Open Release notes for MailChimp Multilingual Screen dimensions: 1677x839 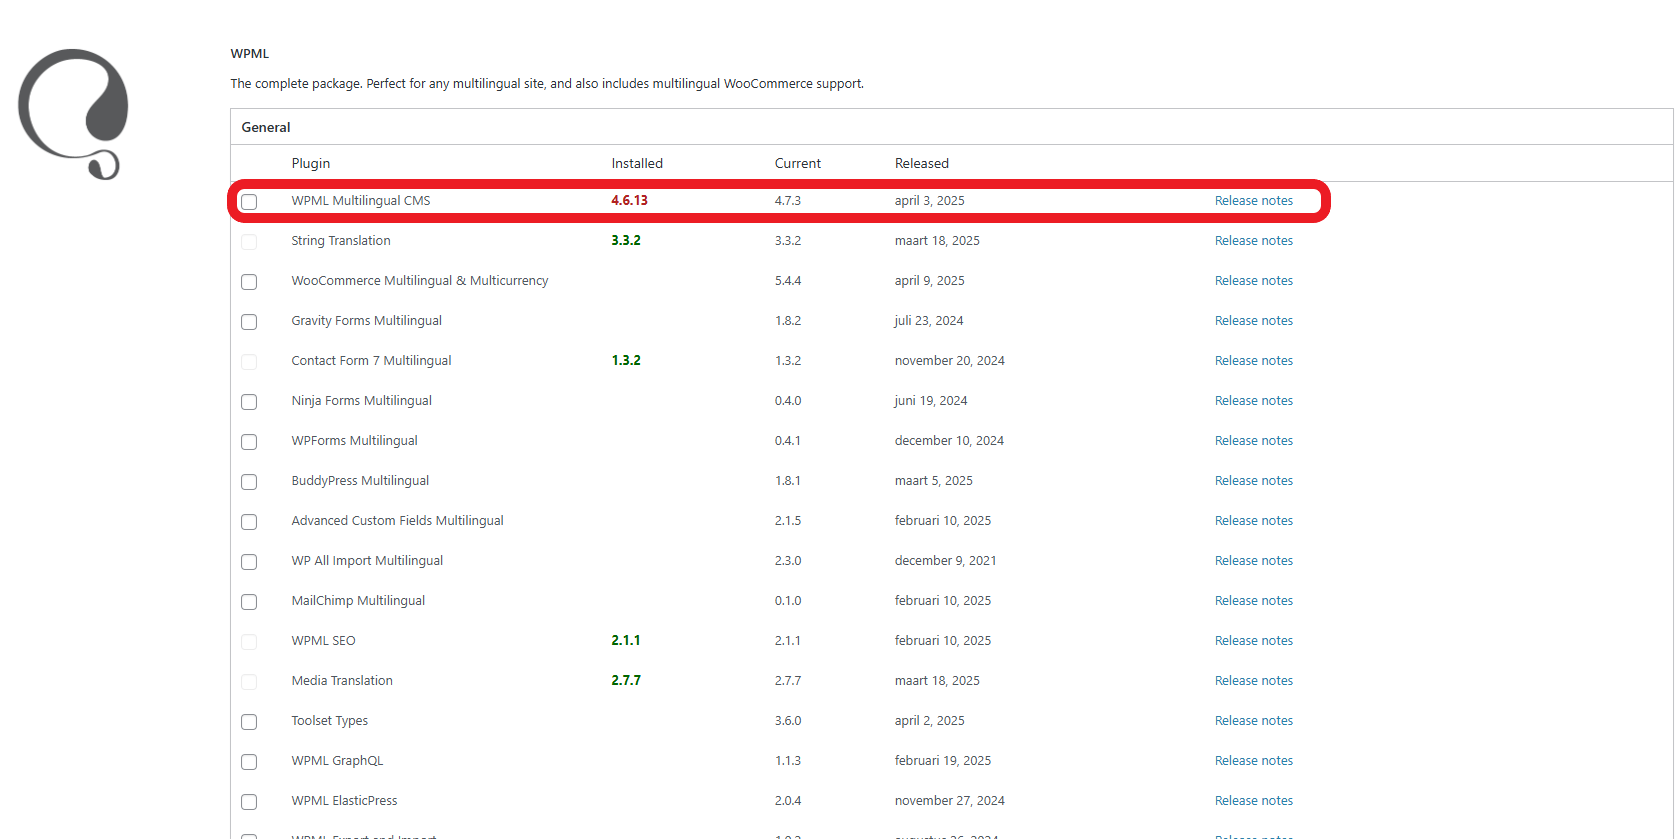pos(1254,601)
